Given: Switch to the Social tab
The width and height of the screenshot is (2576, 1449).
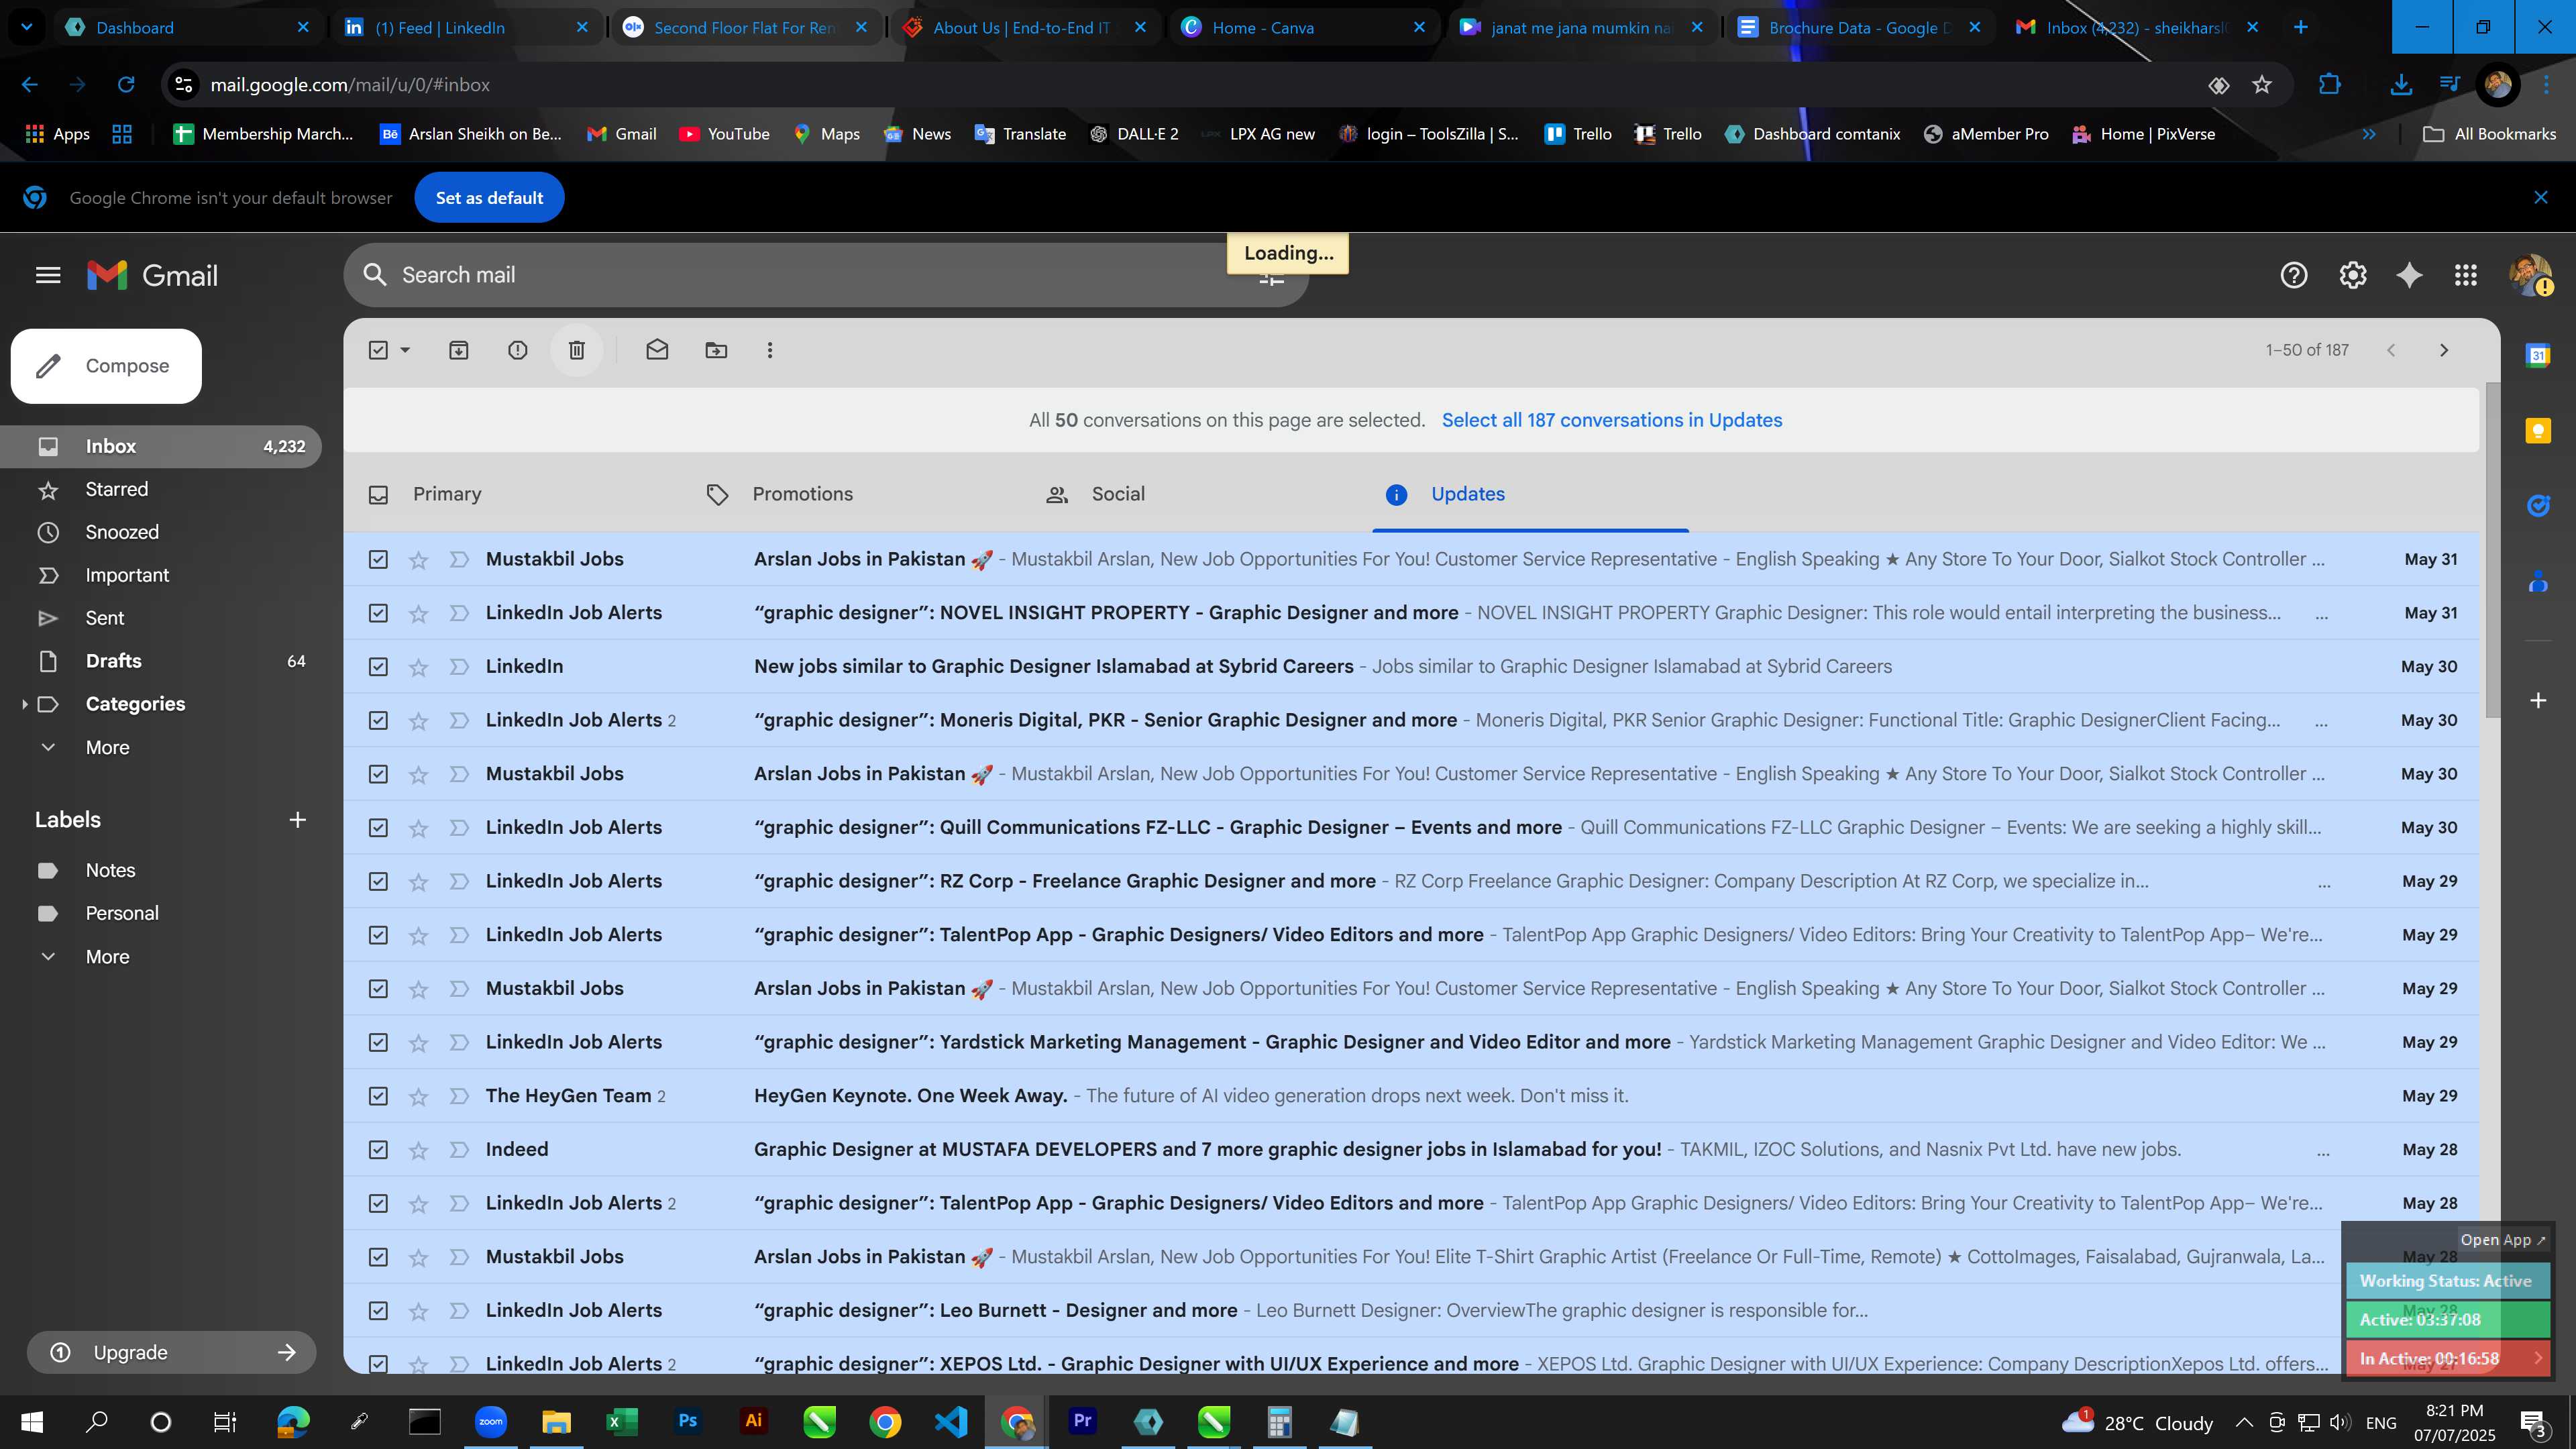Looking at the screenshot, I should coord(1118,494).
